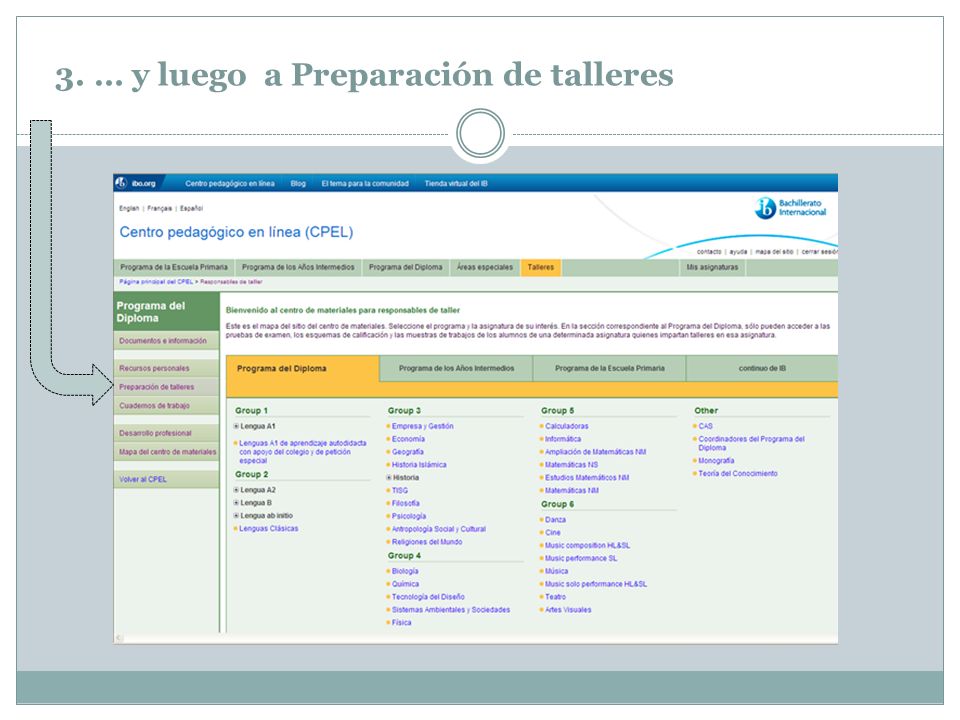
Task: Click the ibo.org link
Action: 144,184
